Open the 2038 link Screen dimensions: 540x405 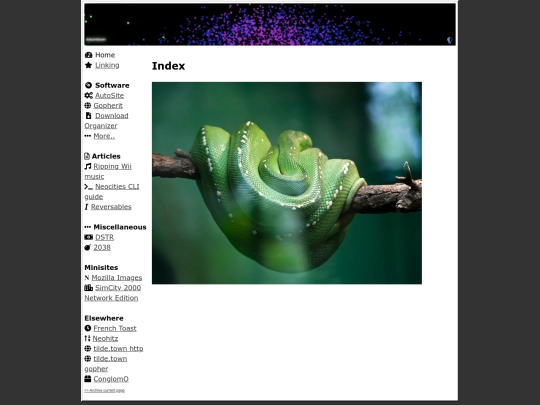coord(102,247)
